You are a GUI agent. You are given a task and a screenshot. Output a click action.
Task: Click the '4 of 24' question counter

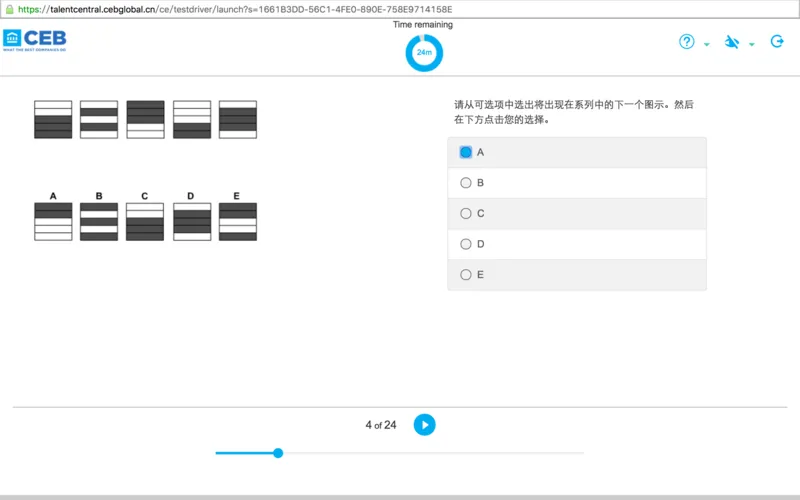coord(381,425)
